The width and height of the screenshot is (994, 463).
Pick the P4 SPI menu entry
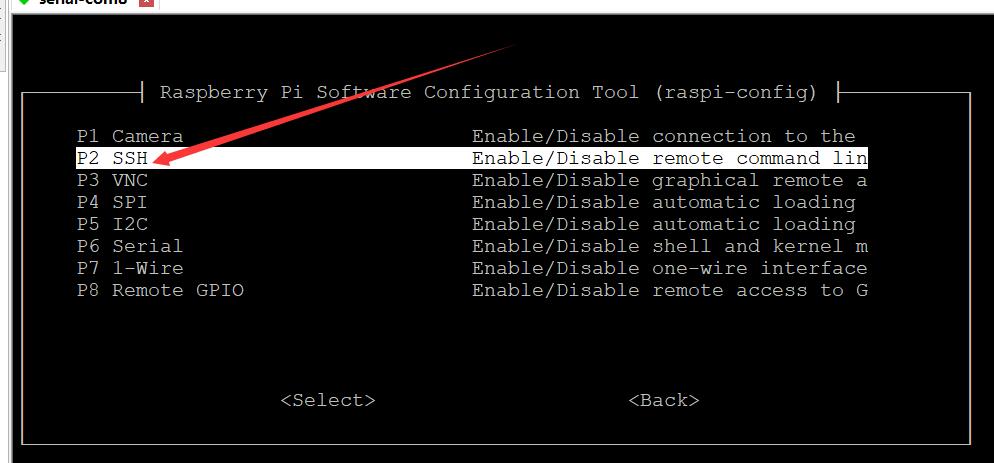112,202
